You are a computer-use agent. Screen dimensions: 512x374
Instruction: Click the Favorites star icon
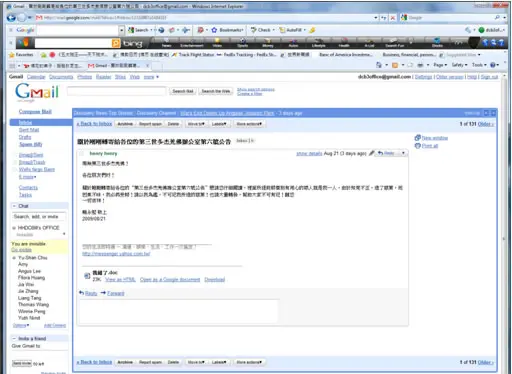tap(12, 55)
